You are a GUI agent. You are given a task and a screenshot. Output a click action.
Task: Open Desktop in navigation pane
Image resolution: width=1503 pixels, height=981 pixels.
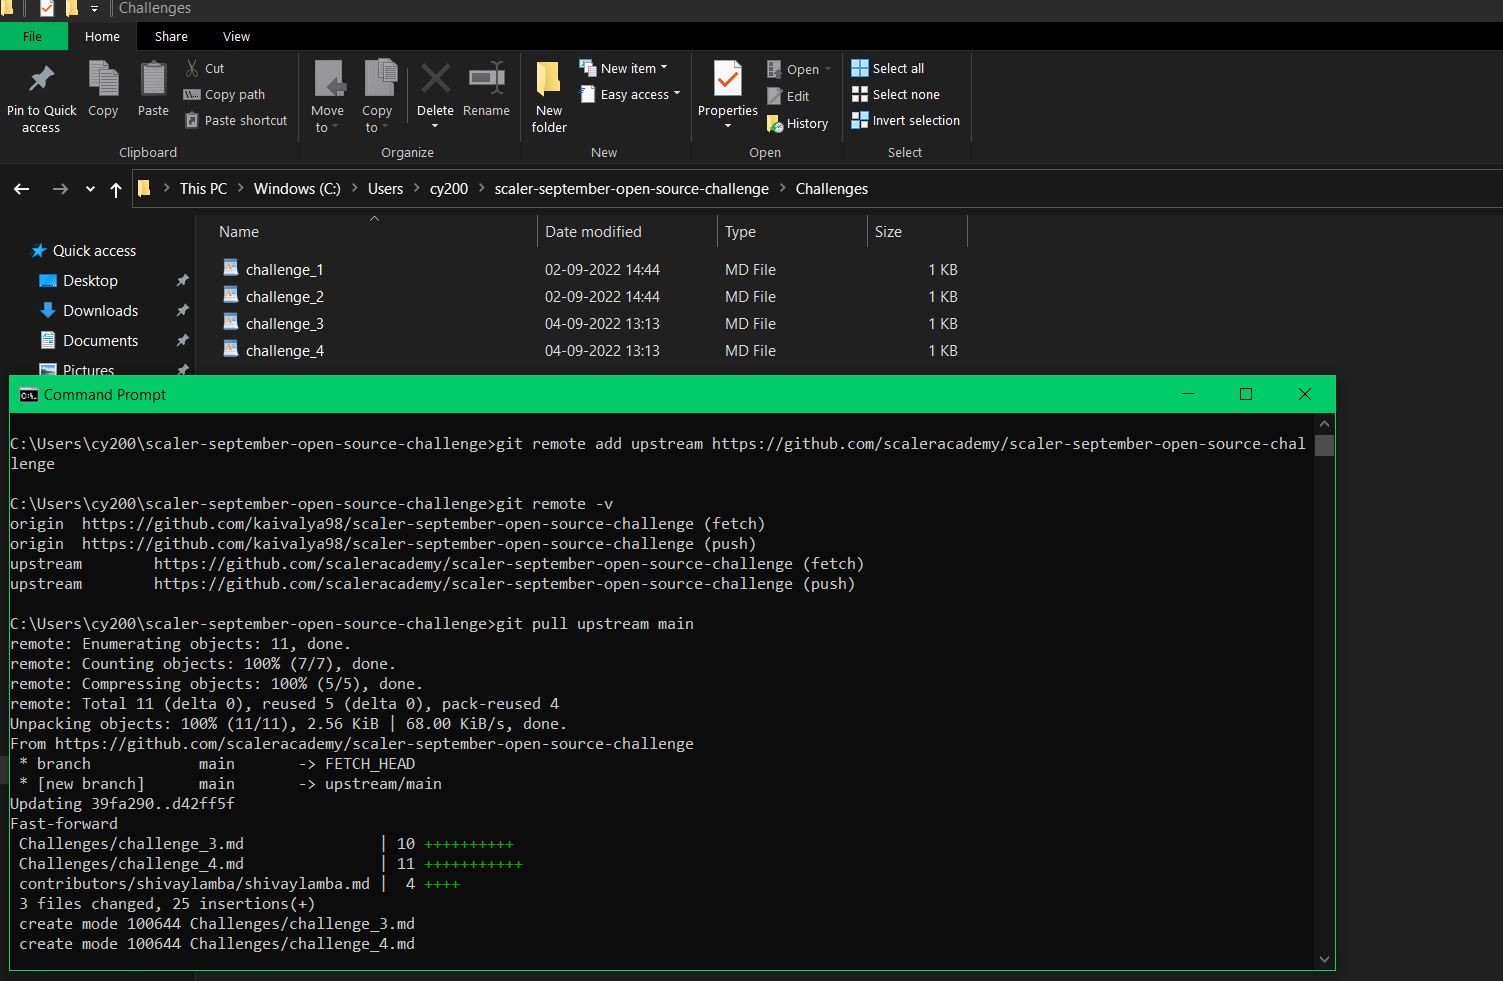tap(90, 280)
